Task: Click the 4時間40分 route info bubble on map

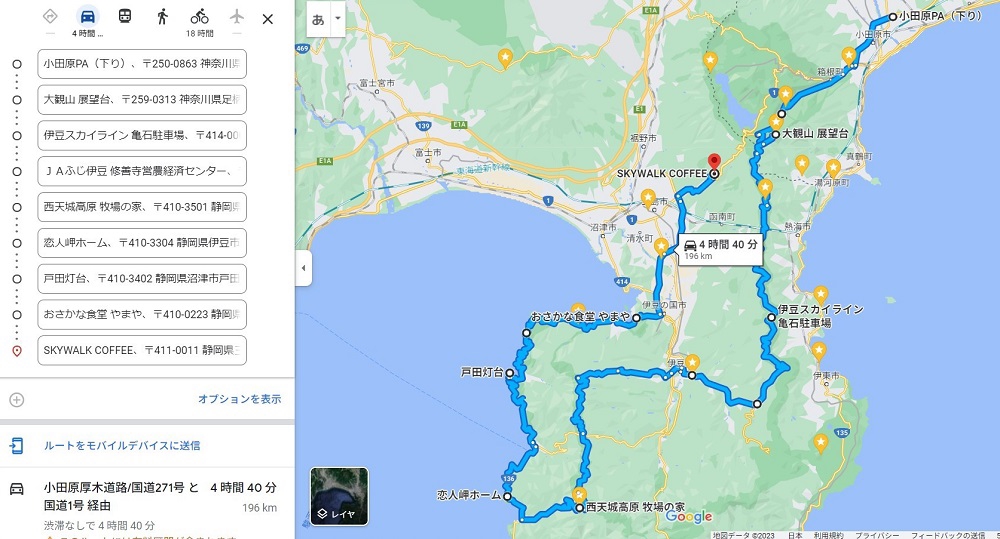Action: 721,249
